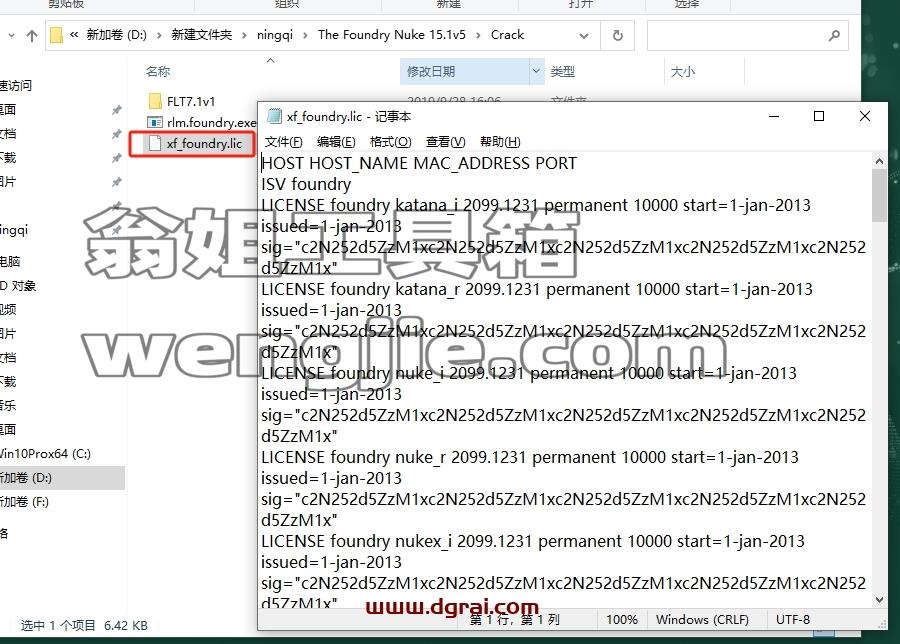Sort files by 大小 column
Viewport: 900px width, 644px height.
(x=683, y=72)
